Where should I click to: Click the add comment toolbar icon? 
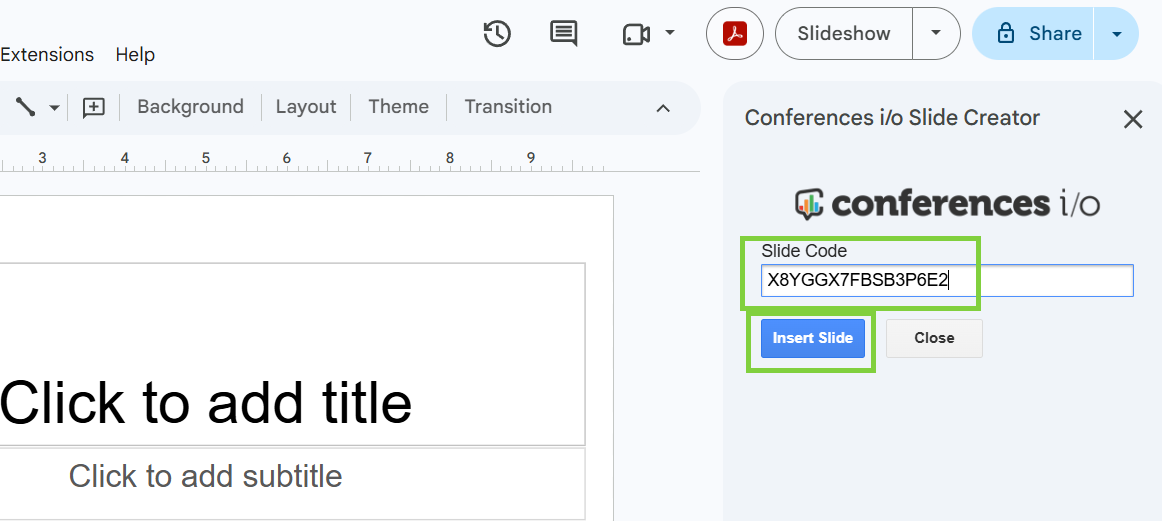pyautogui.click(x=93, y=107)
